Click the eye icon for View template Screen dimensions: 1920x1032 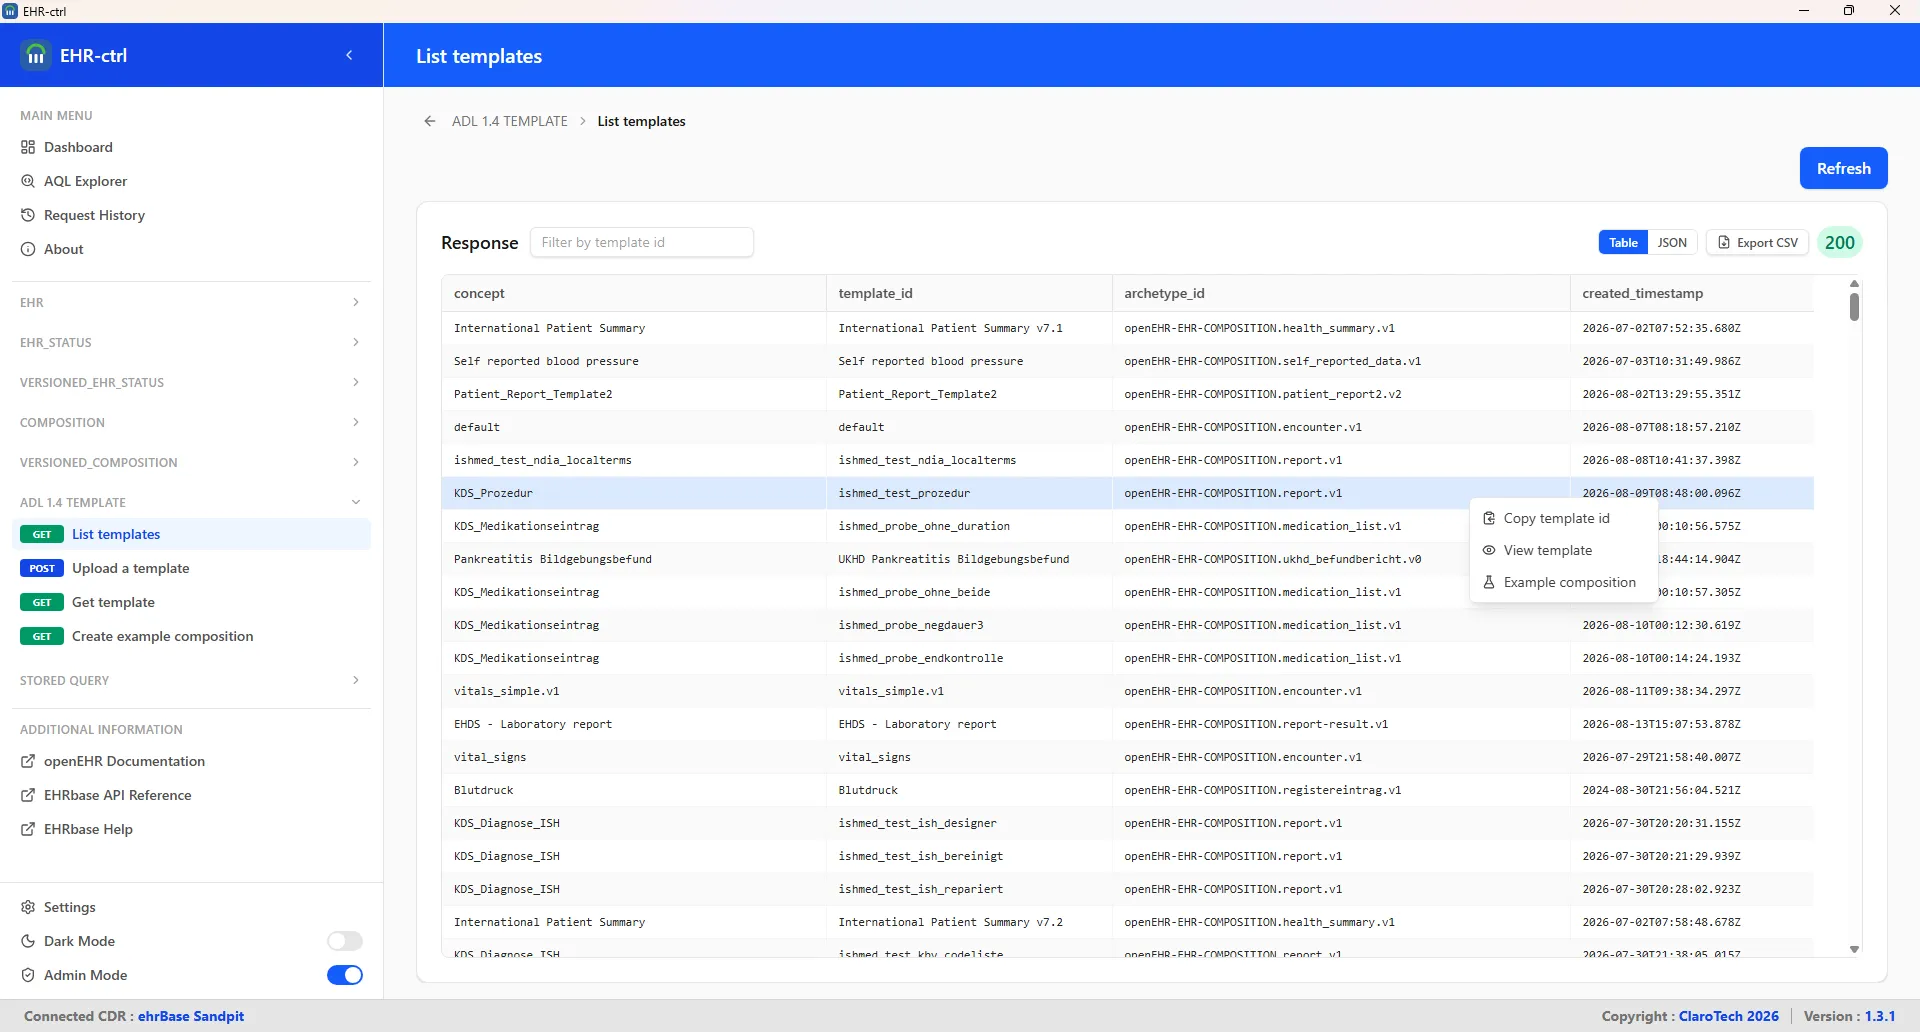click(x=1489, y=550)
